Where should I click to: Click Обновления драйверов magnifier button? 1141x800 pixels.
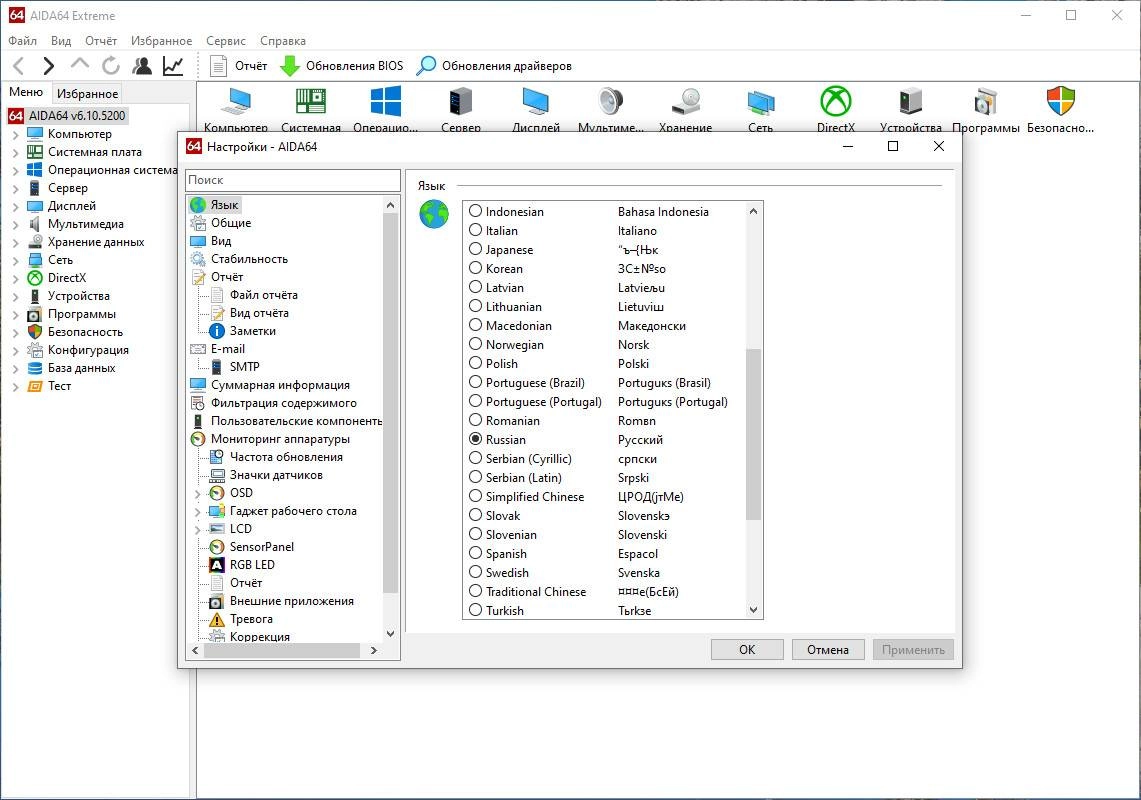494,66
